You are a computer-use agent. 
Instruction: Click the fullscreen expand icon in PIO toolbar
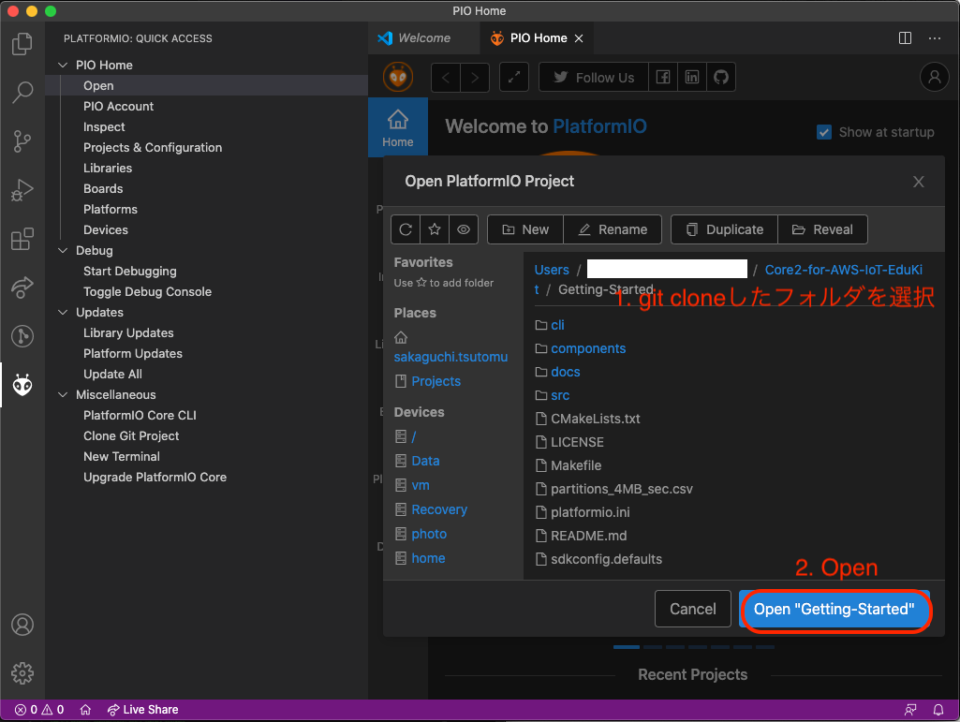pyautogui.click(x=514, y=77)
